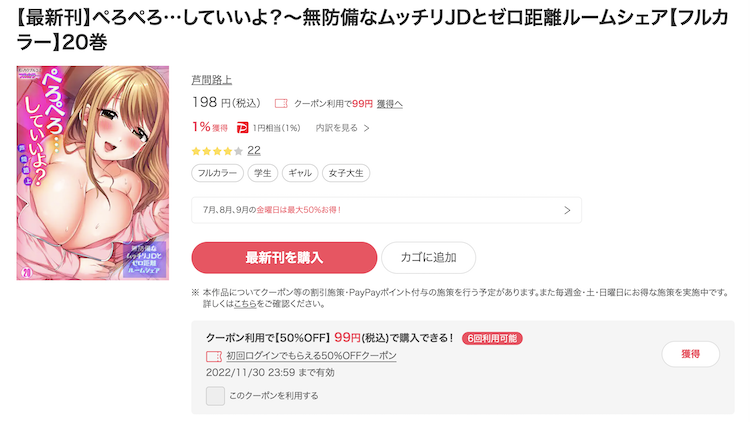
Task: Click the PayPay logo icon
Action: [x=243, y=128]
